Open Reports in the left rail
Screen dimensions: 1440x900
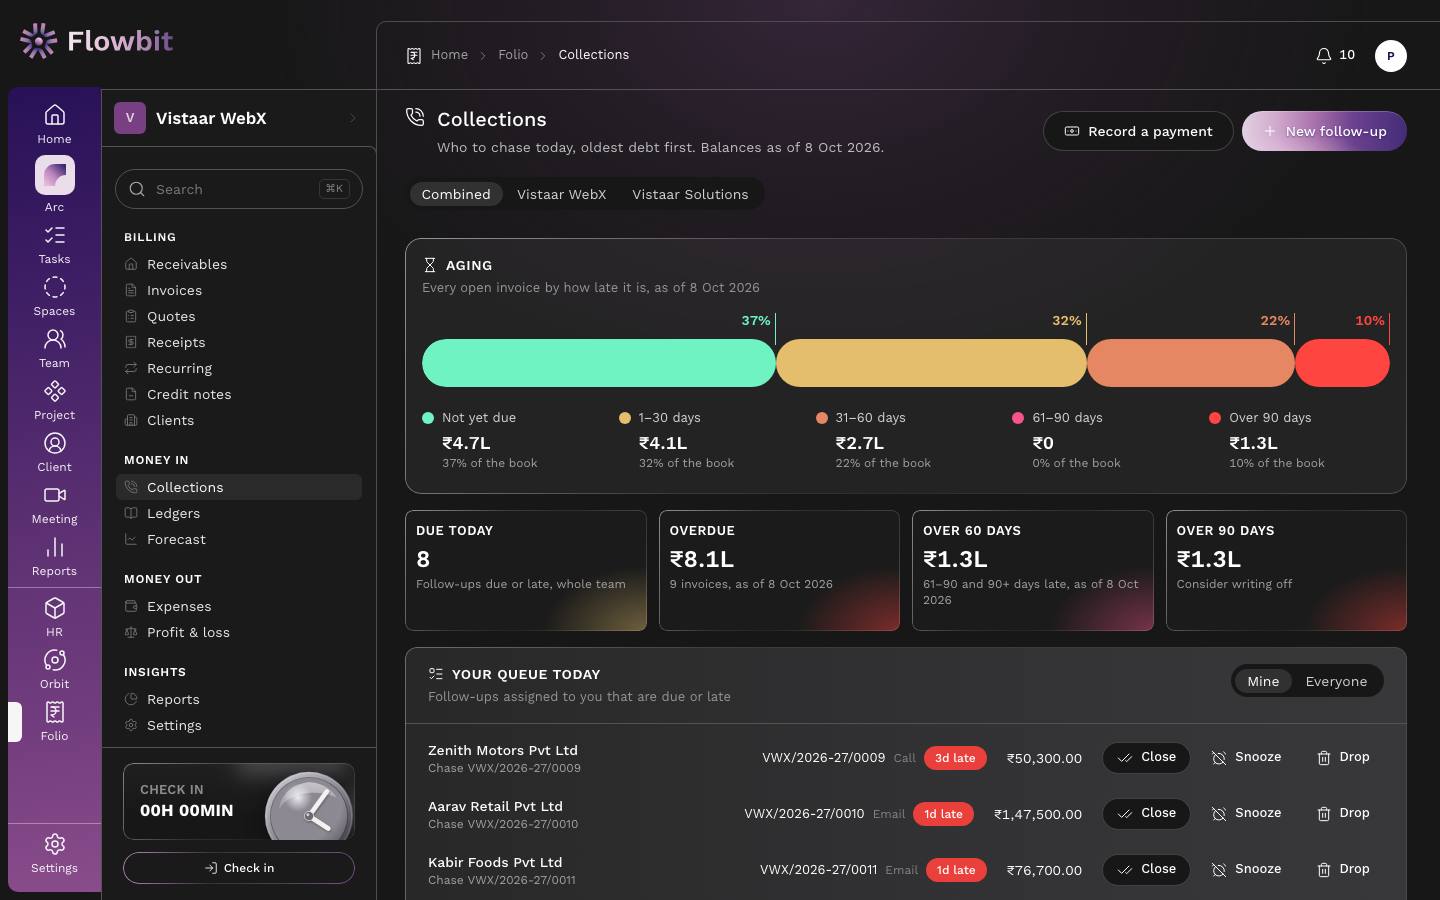54,557
